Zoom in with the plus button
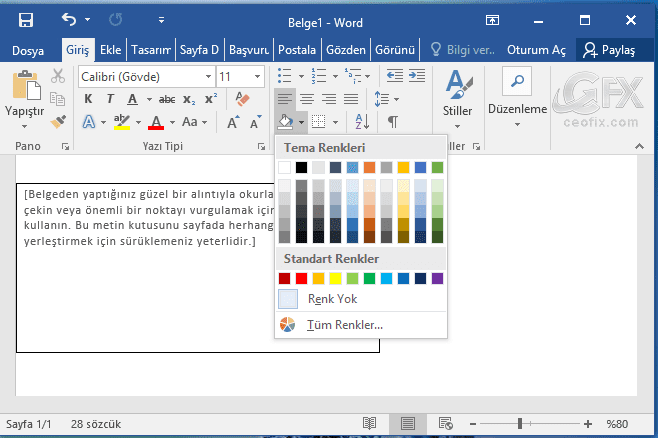This screenshot has height=438, width=658. (x=588, y=424)
